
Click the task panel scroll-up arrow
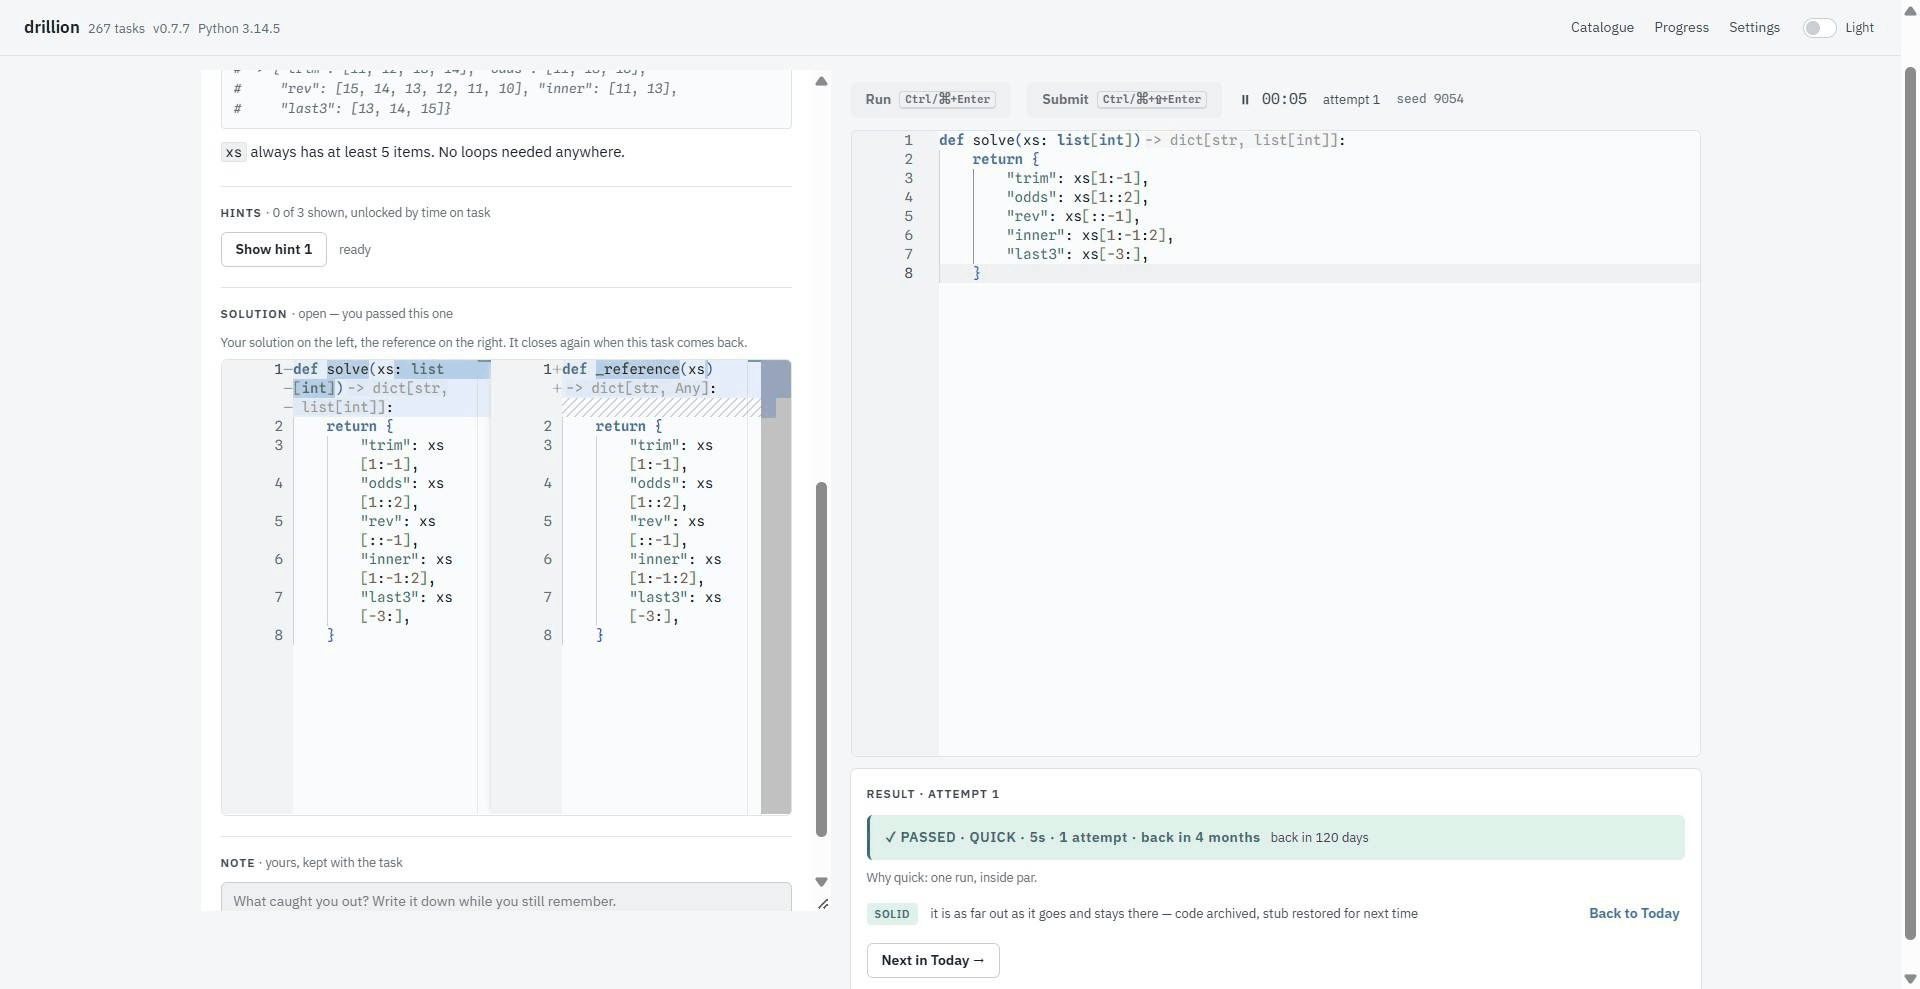(x=821, y=81)
